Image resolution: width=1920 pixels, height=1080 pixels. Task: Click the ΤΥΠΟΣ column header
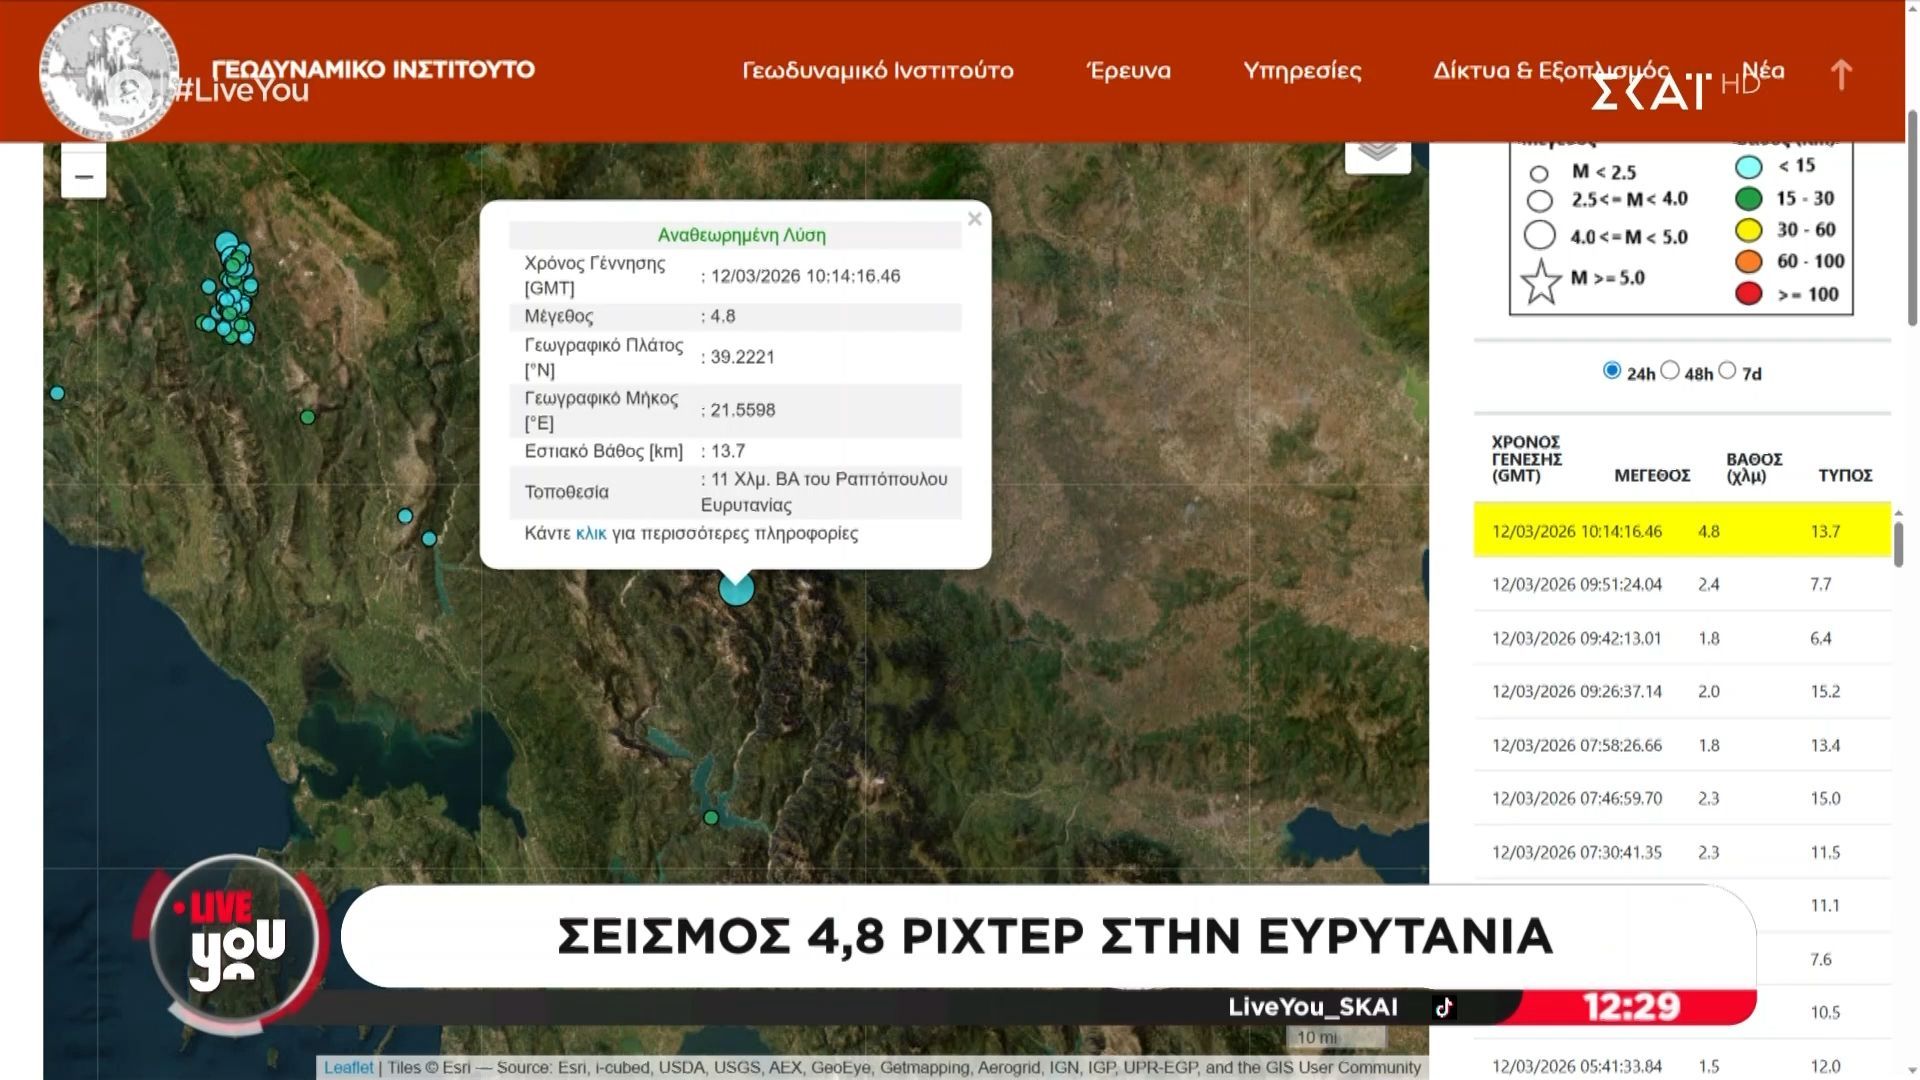(1845, 476)
